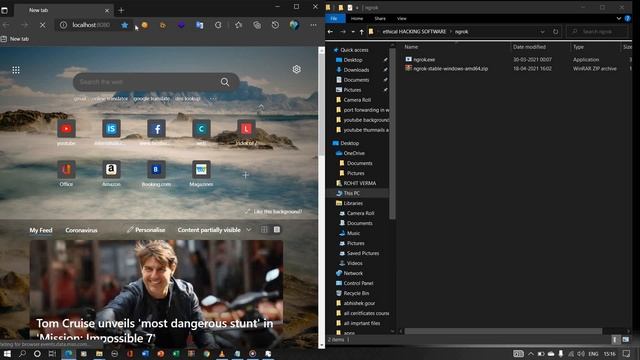Add a new quick link tile
This screenshot has width=640, height=360.
(x=245, y=175)
